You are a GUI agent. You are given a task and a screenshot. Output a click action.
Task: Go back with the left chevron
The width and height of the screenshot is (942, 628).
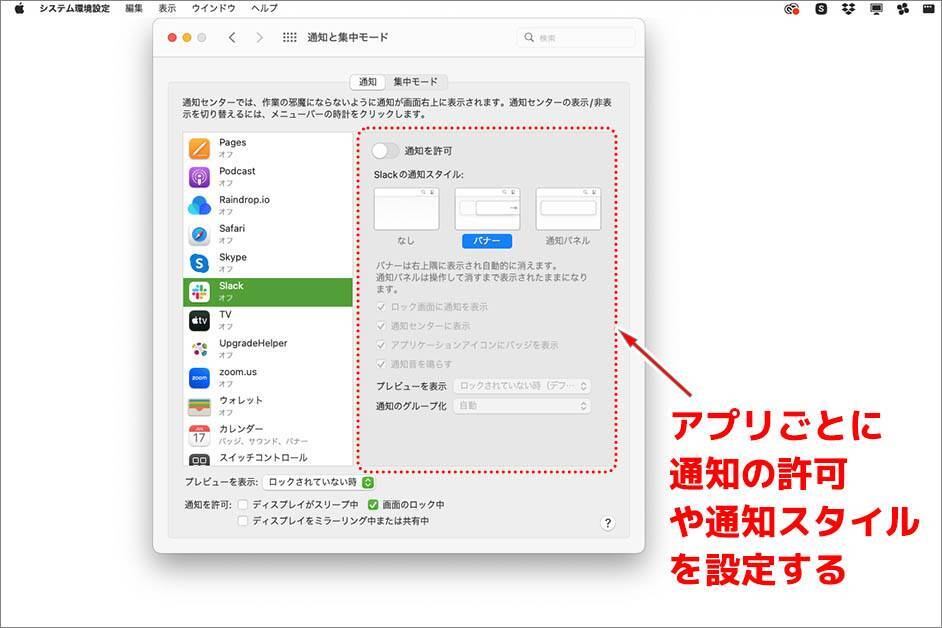point(232,37)
